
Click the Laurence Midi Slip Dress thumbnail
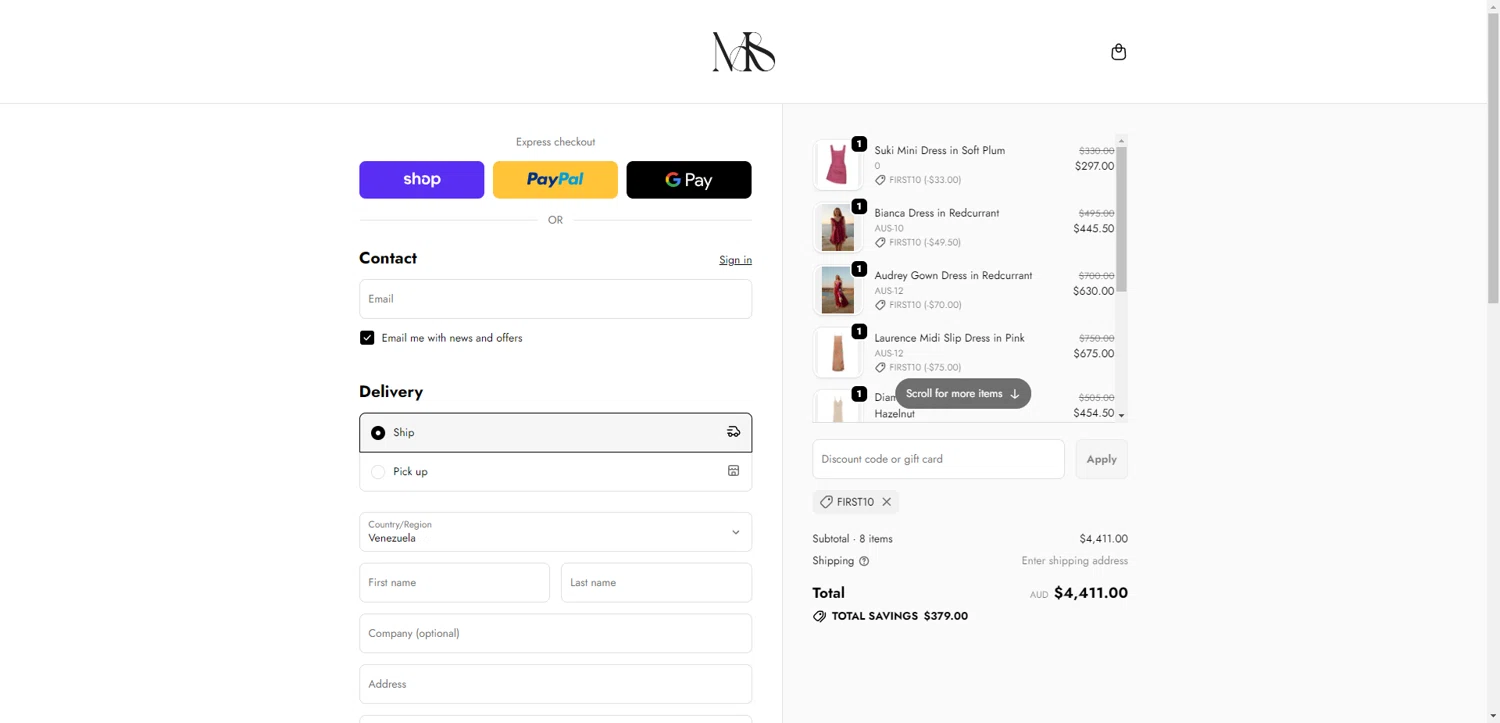(837, 352)
